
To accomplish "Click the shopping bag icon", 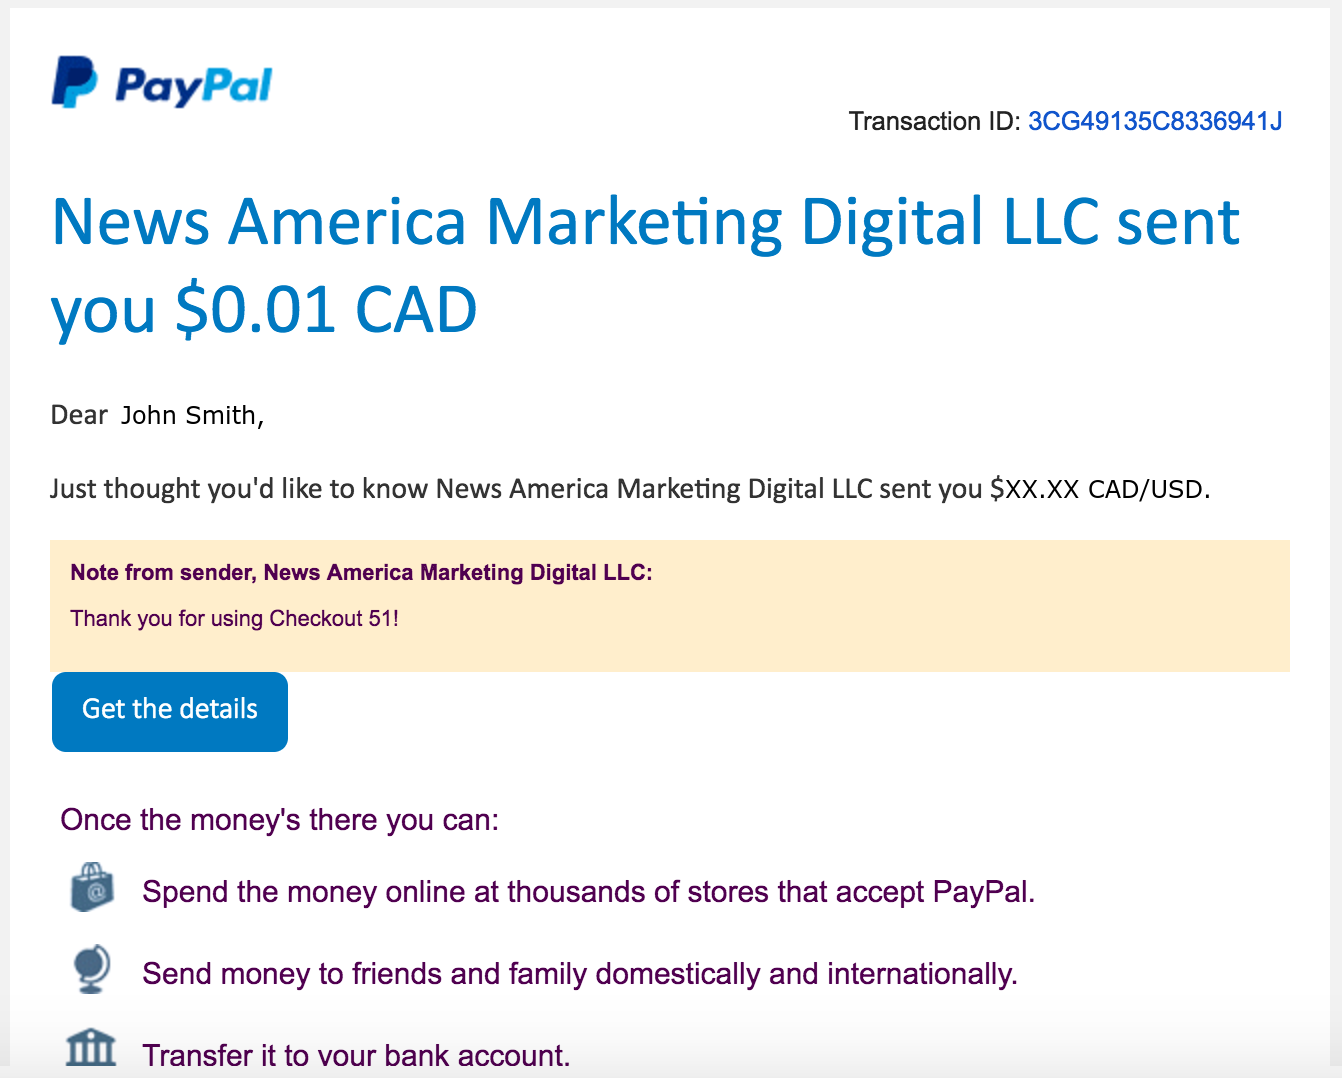I will (x=92, y=887).
